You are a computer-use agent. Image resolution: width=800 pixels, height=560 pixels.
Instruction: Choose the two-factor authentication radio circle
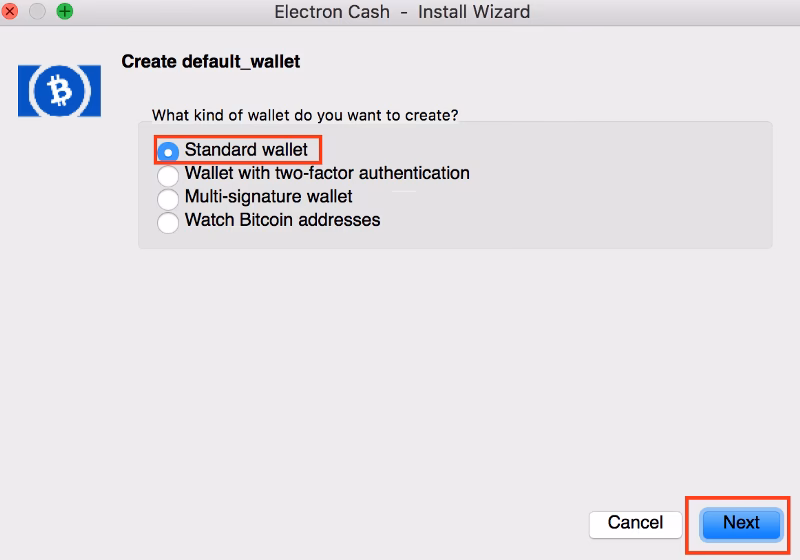[168, 175]
